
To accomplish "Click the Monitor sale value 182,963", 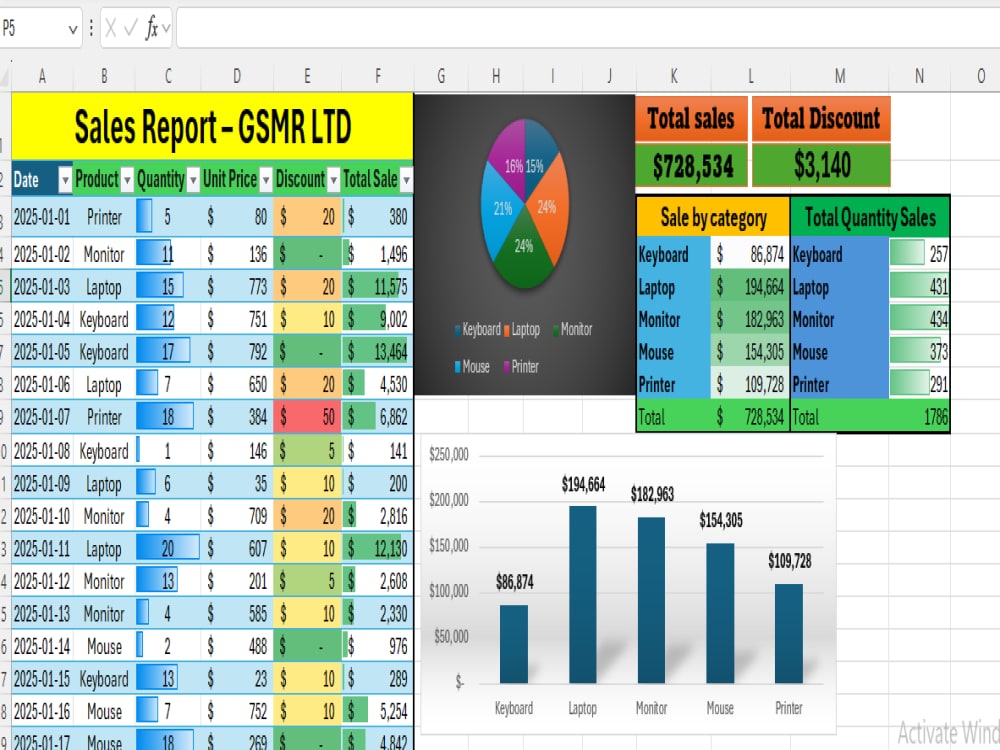I will tap(750, 319).
